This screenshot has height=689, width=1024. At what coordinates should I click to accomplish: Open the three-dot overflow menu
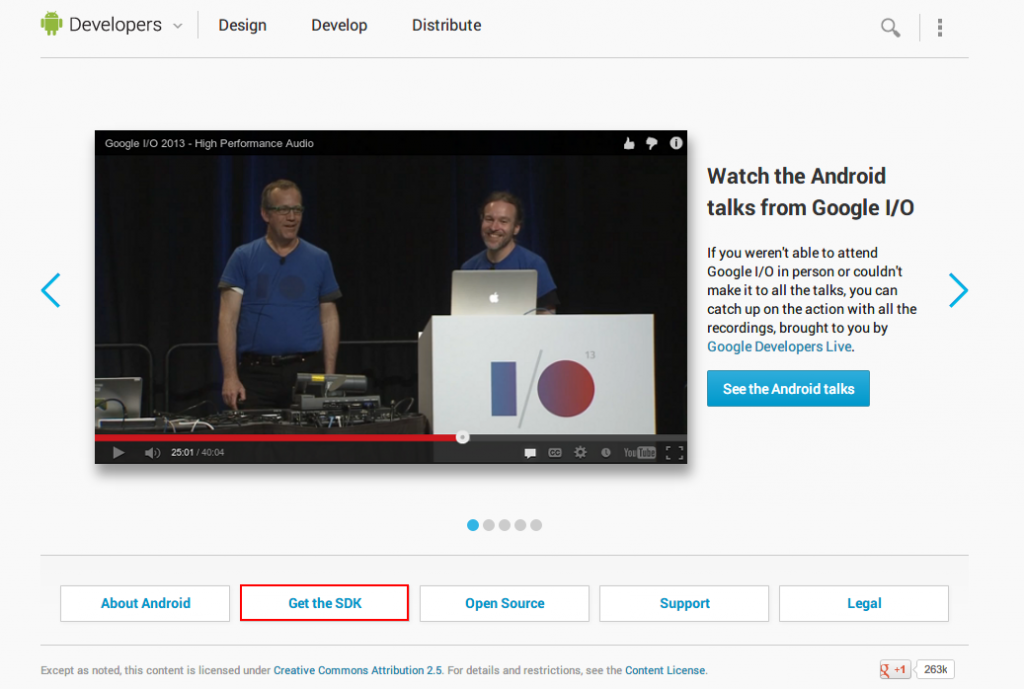tap(940, 27)
